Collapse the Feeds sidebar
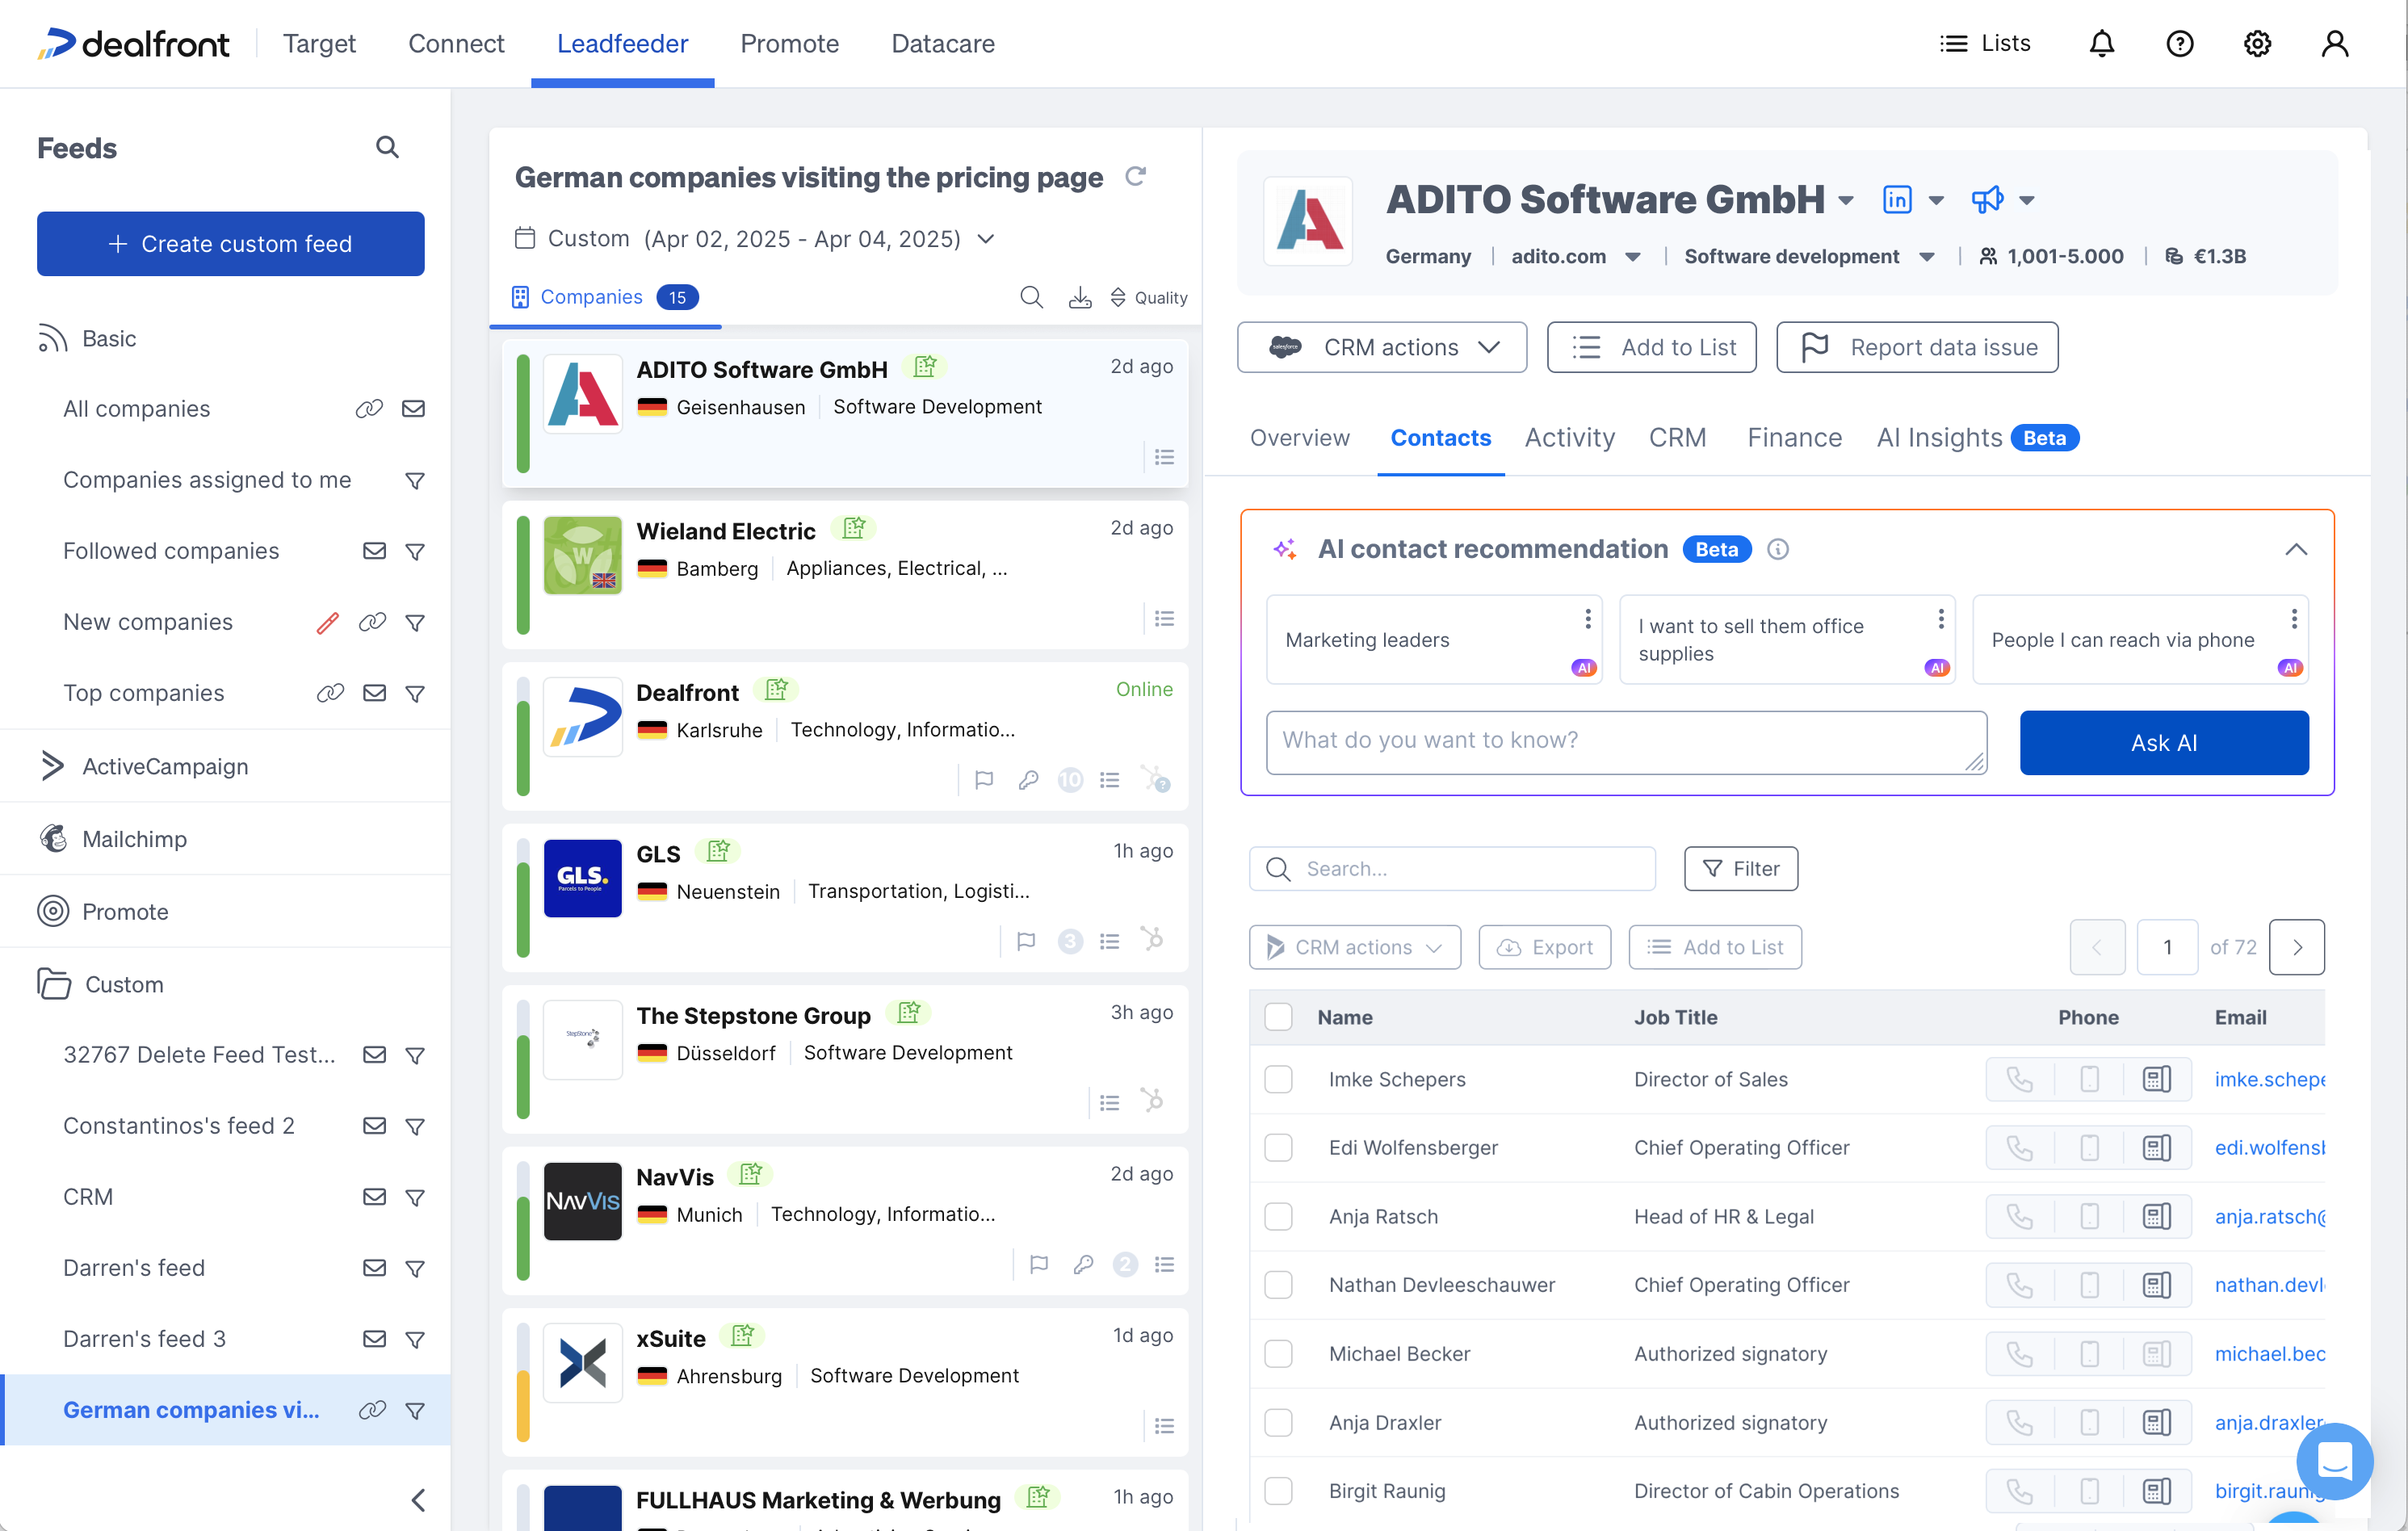This screenshot has height=1531, width=2408. 418,1499
